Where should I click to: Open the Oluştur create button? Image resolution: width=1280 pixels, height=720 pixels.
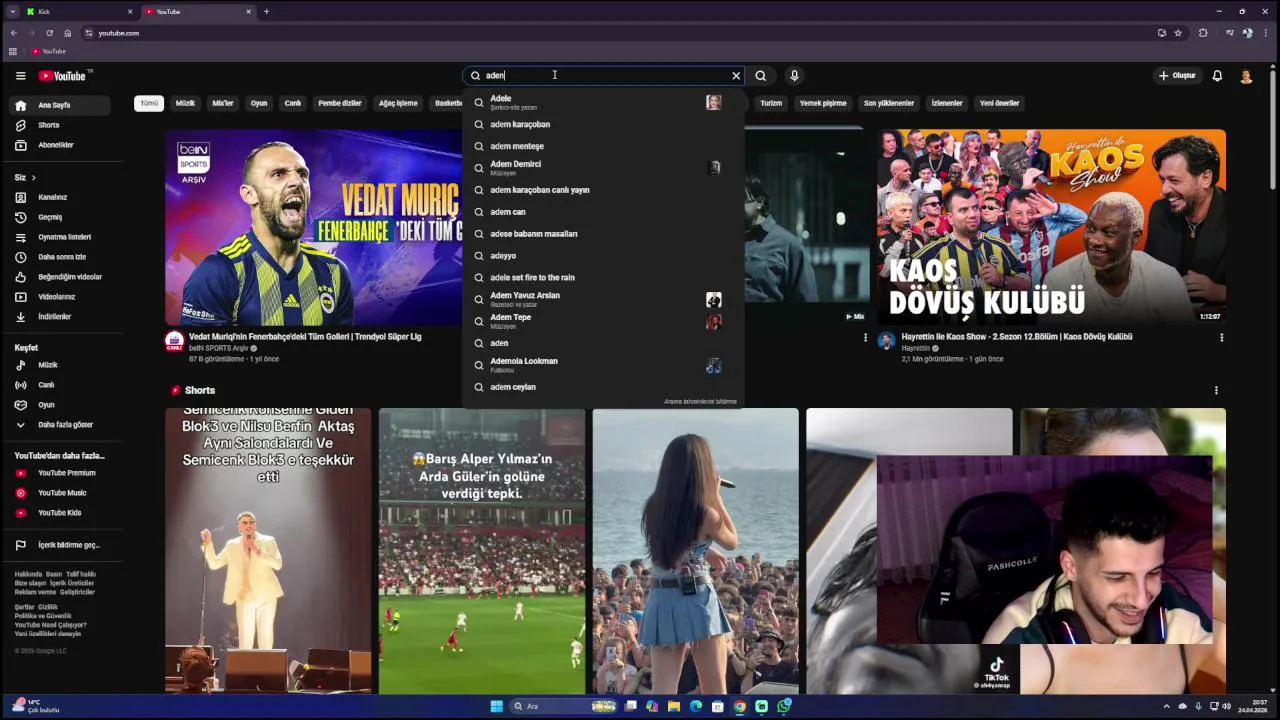point(1177,76)
